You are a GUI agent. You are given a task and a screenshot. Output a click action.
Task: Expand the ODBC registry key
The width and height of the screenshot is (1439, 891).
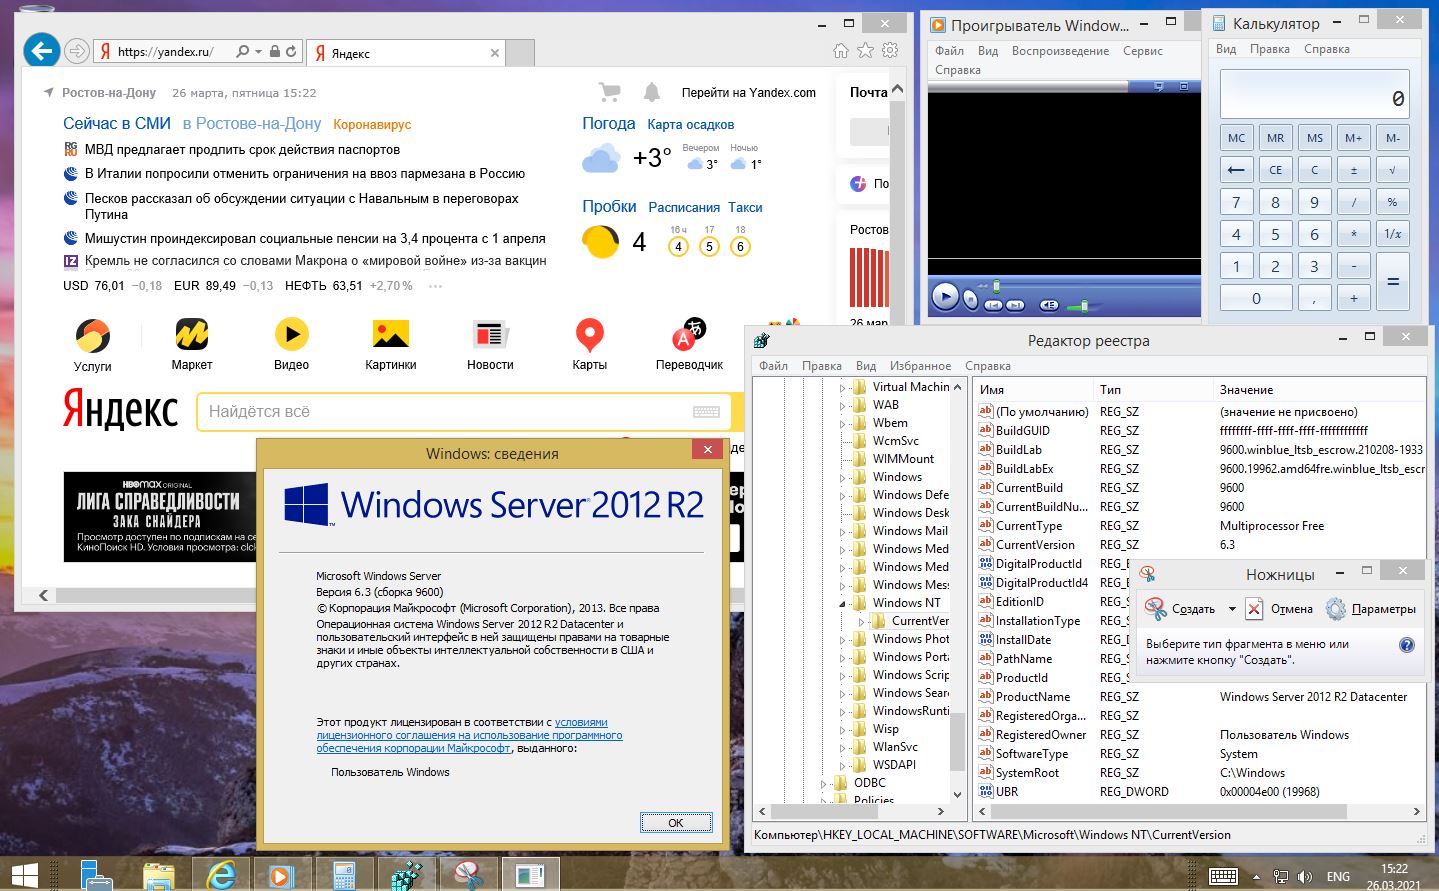point(824,783)
